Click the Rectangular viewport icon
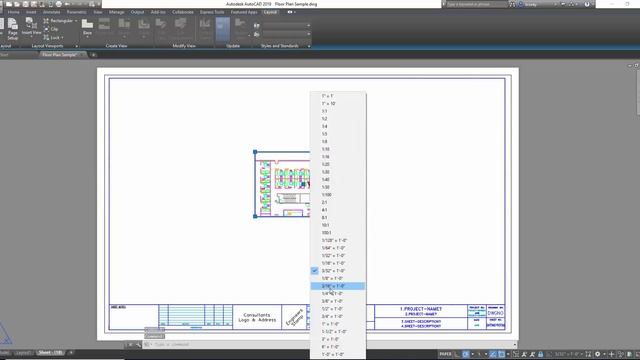Viewport: 640px width, 360px height. [46, 20]
